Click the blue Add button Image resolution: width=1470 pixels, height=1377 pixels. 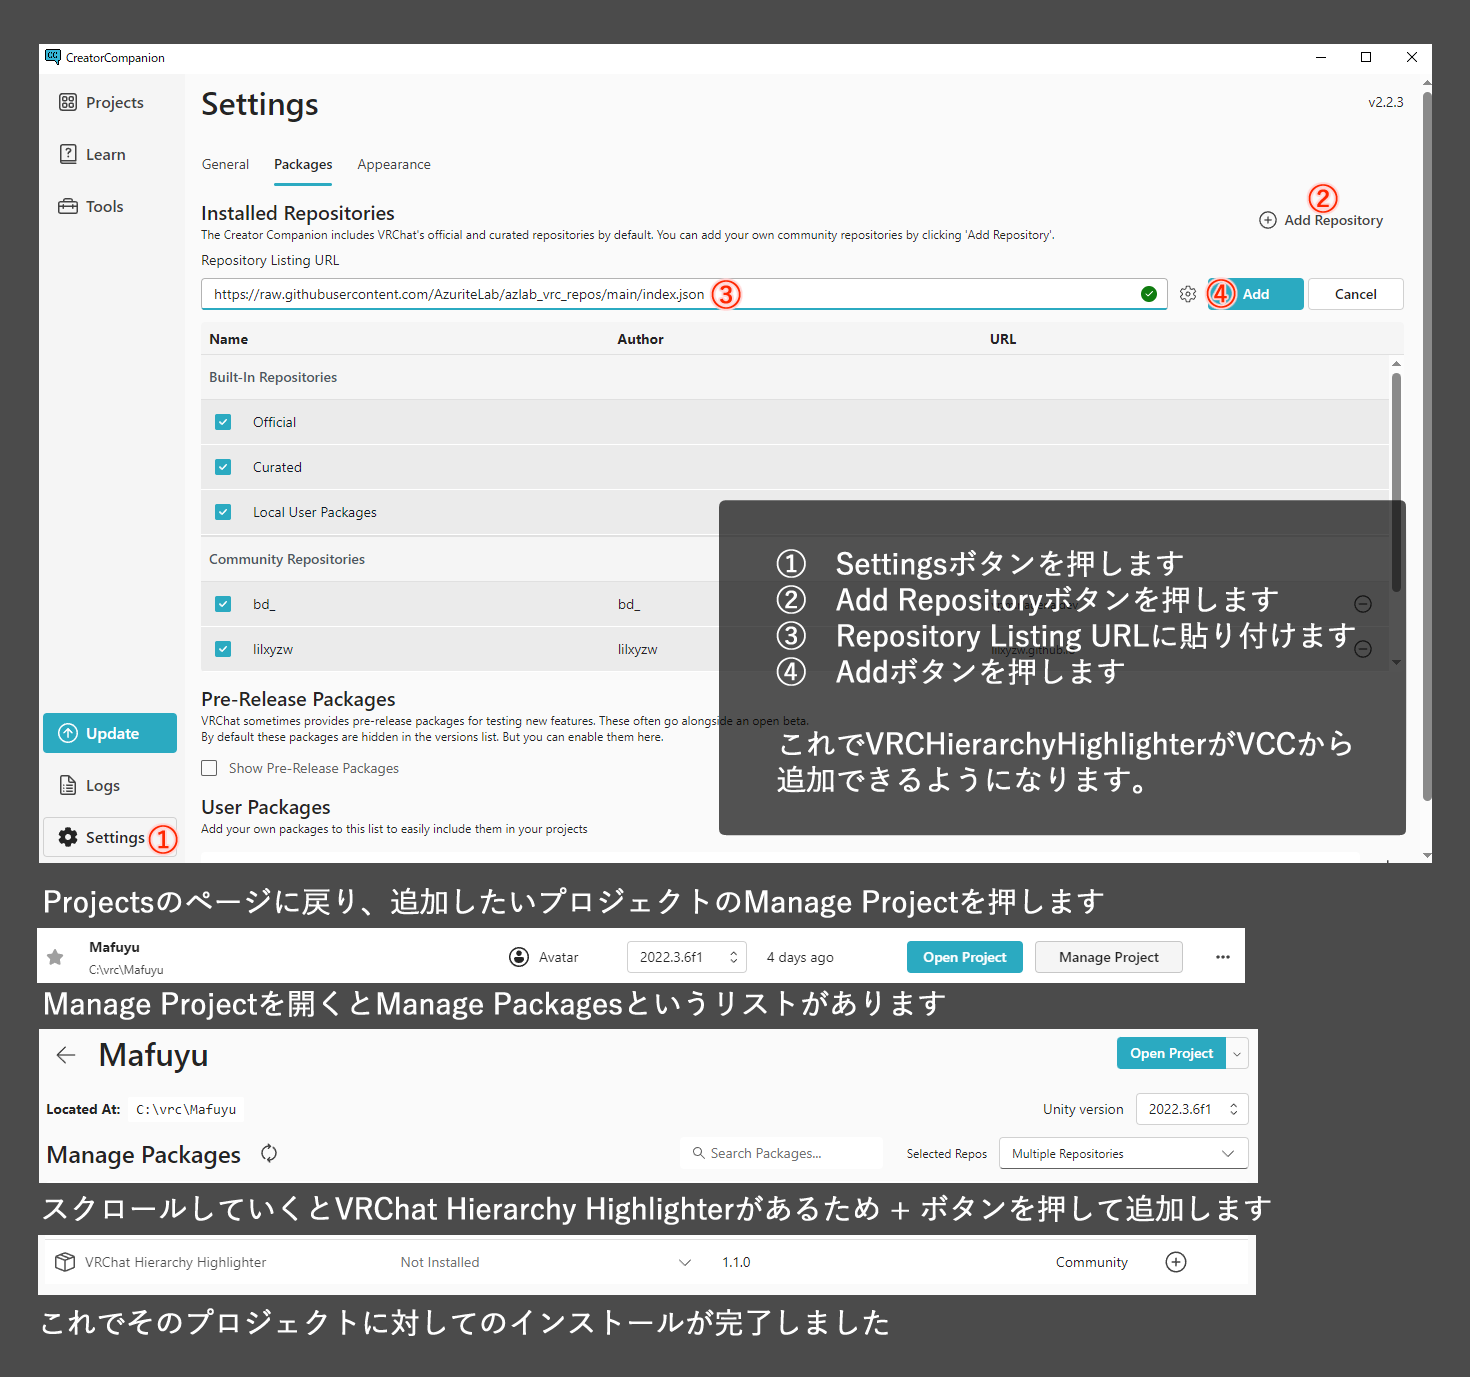(x=1255, y=294)
